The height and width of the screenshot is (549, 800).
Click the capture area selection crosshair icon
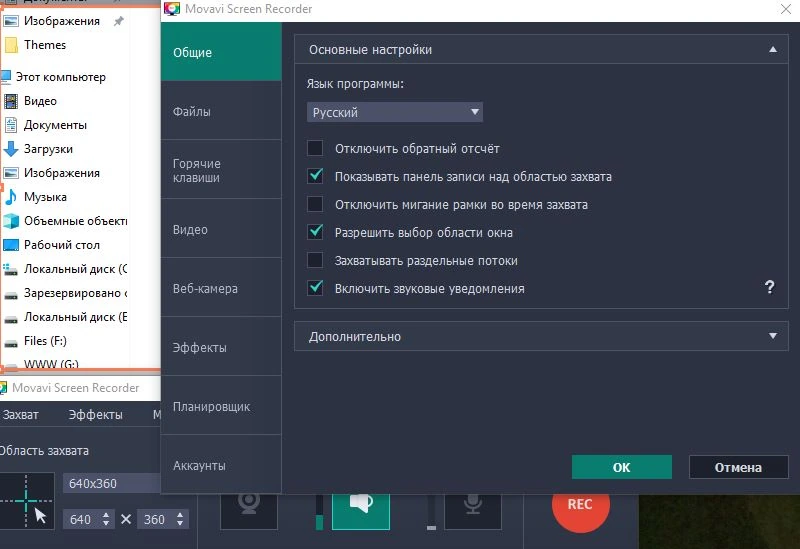pyautogui.click(x=27, y=501)
